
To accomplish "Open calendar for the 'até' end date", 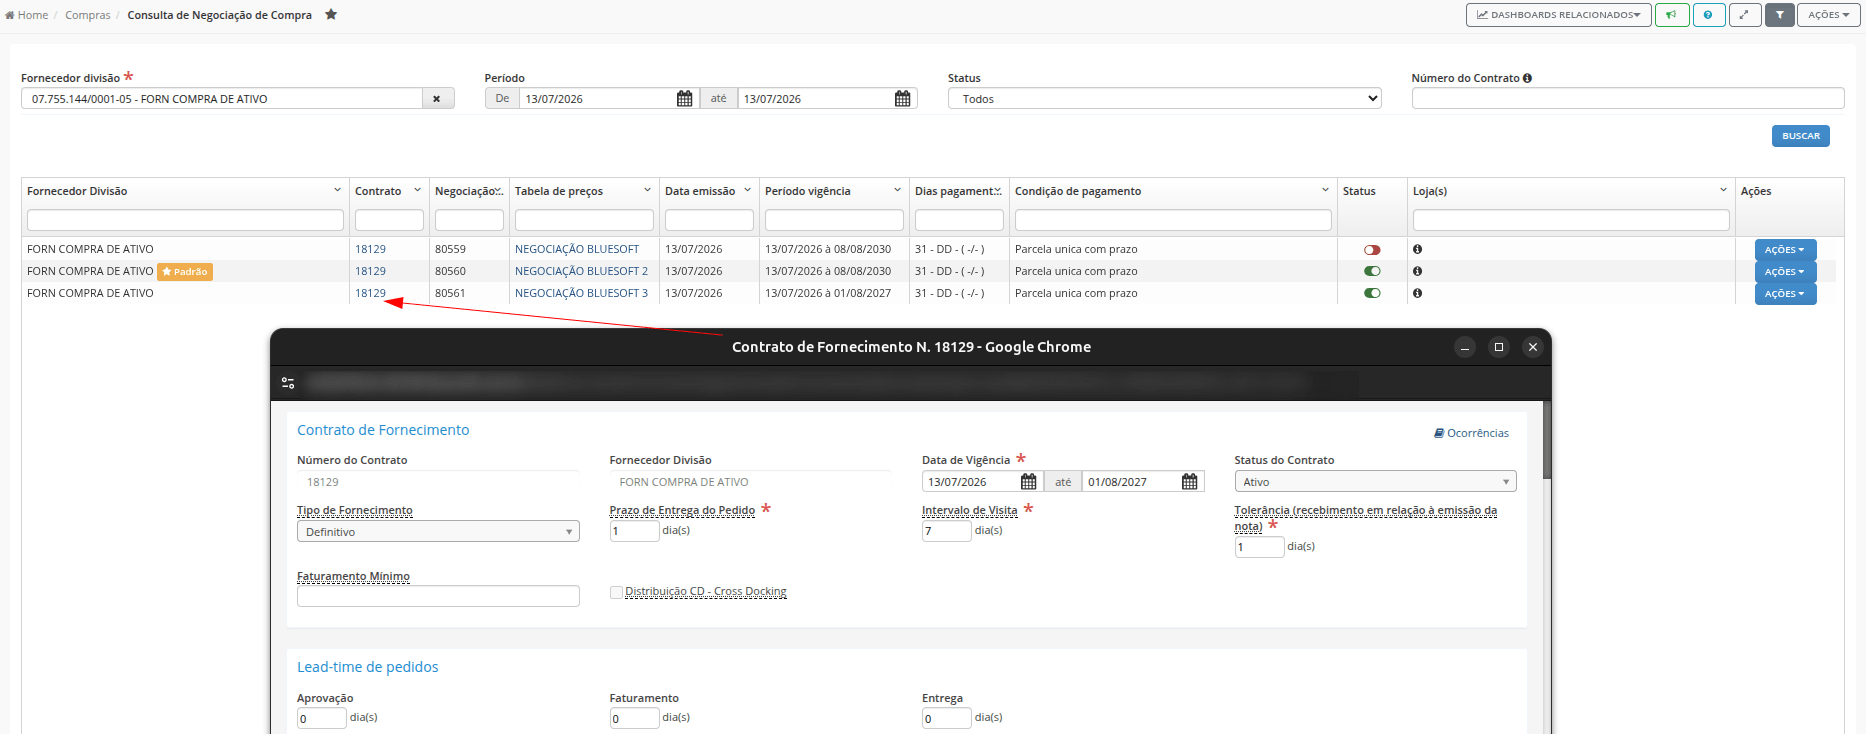I will click(x=903, y=99).
